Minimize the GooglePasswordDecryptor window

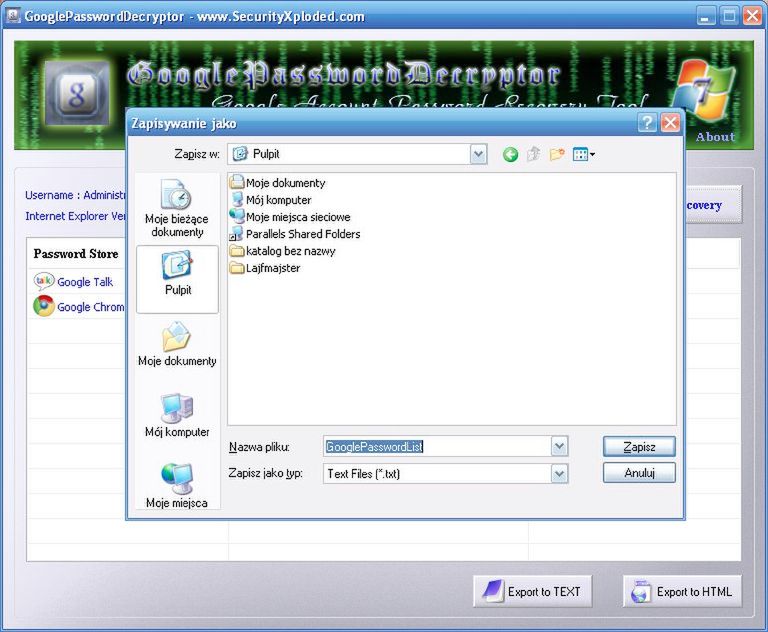click(x=705, y=16)
